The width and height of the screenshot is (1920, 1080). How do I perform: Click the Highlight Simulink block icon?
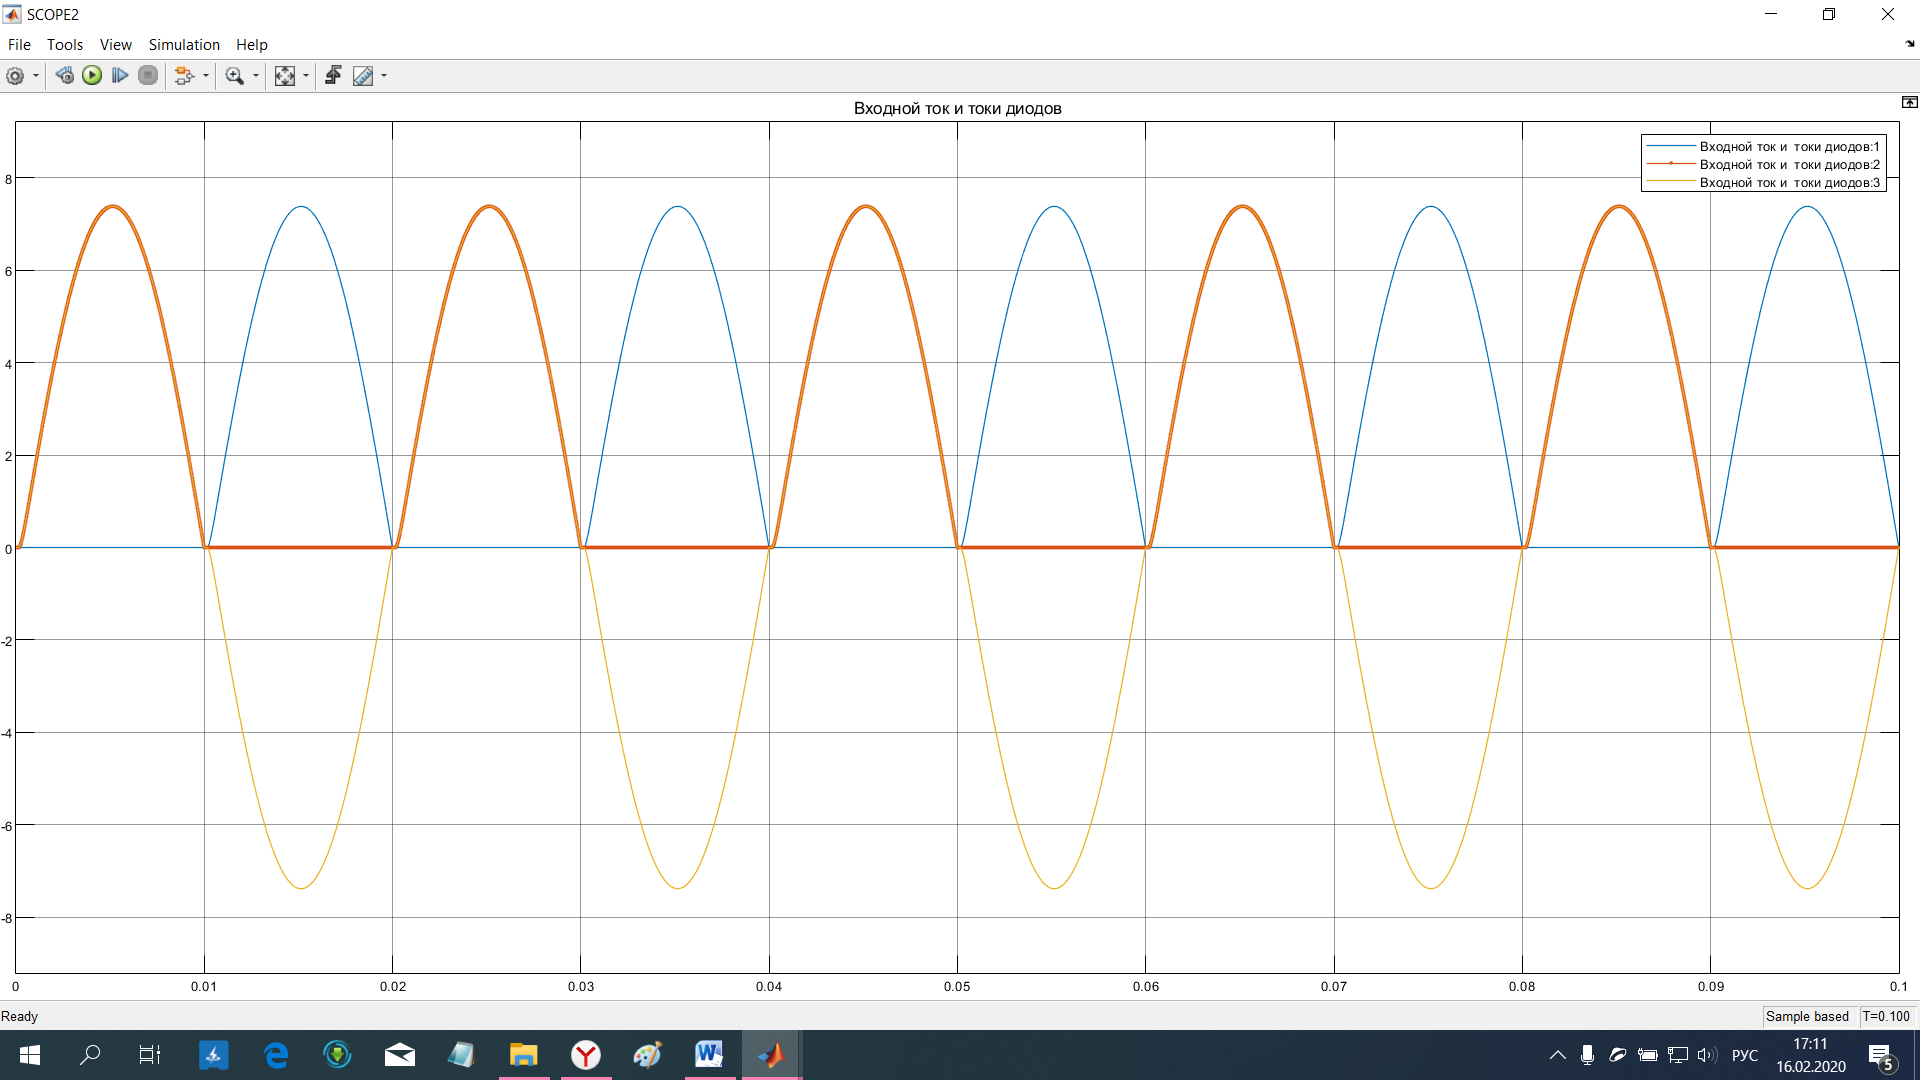click(x=183, y=76)
